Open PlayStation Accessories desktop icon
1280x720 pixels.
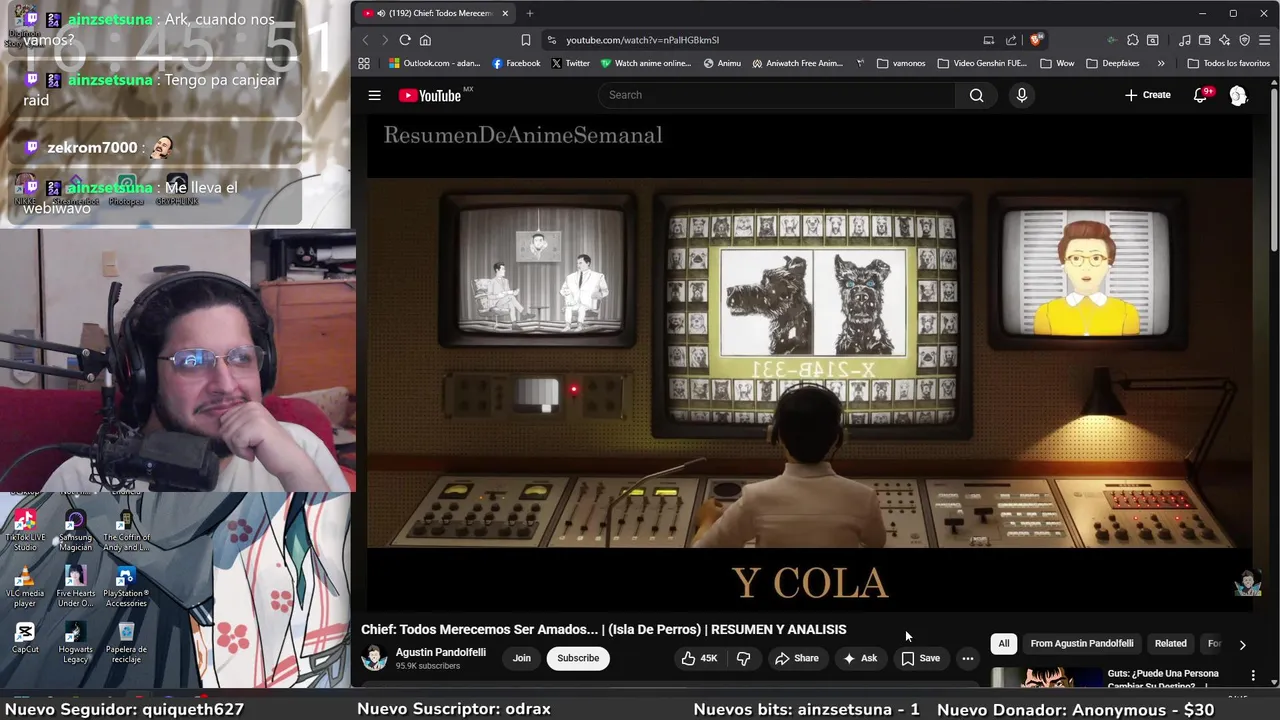[126, 586]
